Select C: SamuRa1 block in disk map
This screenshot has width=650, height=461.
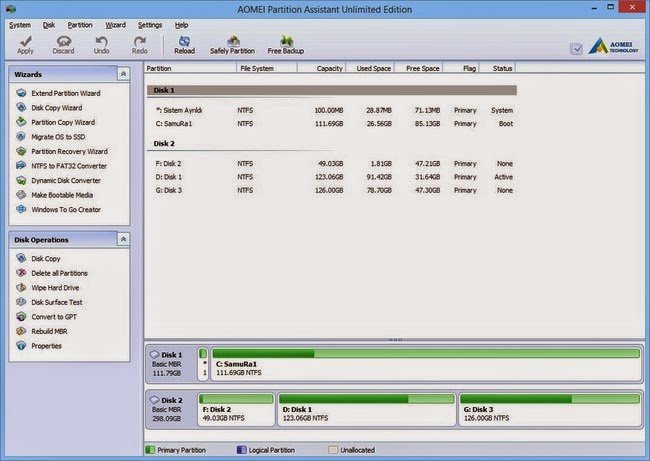point(426,364)
